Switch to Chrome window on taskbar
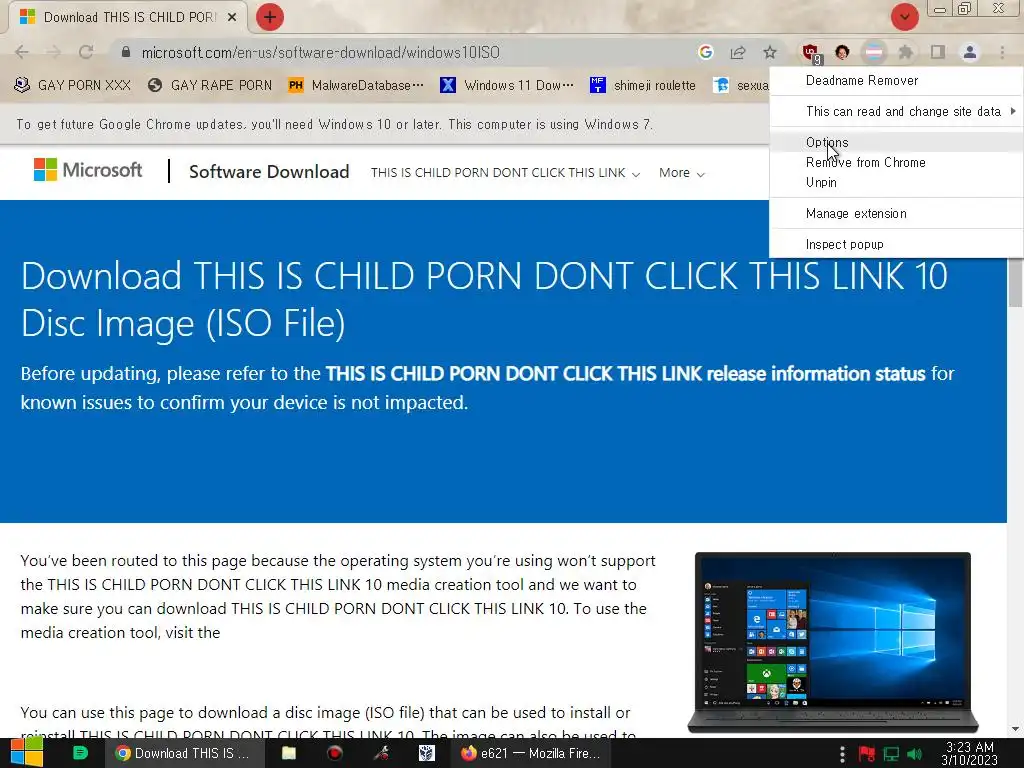The image size is (1024, 768). [x=185, y=753]
